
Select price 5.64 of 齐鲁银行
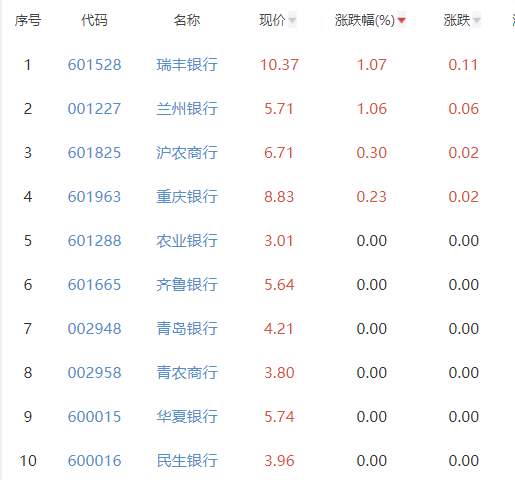pos(279,285)
